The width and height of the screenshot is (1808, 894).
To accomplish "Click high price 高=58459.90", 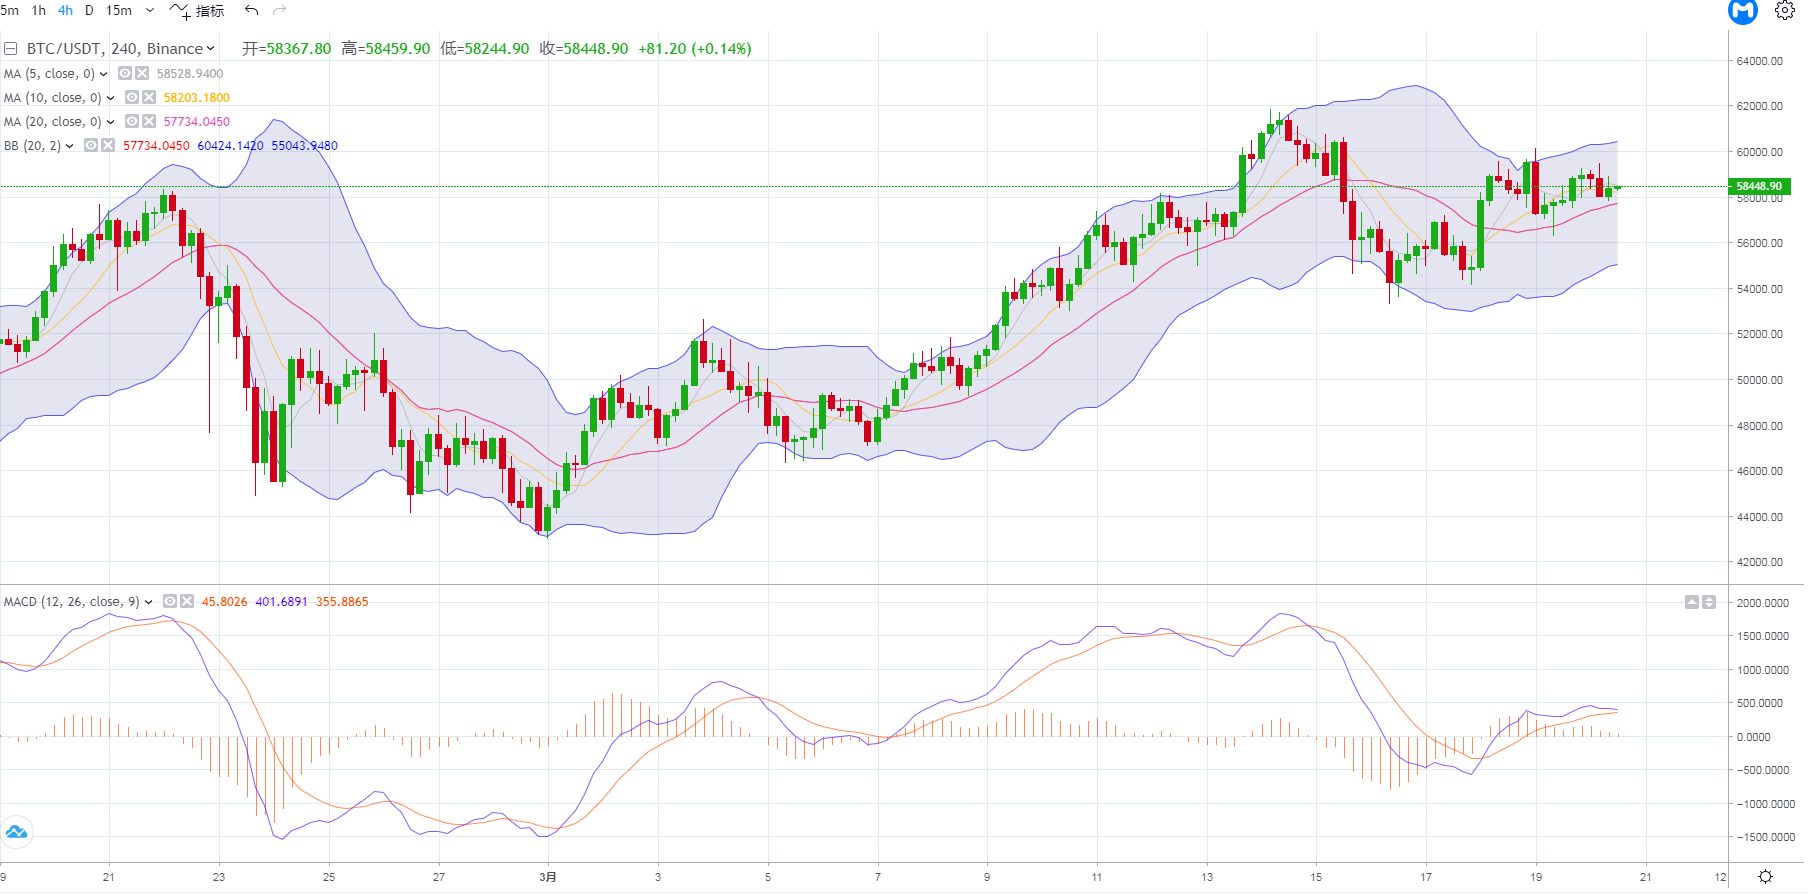I will tap(386, 49).
